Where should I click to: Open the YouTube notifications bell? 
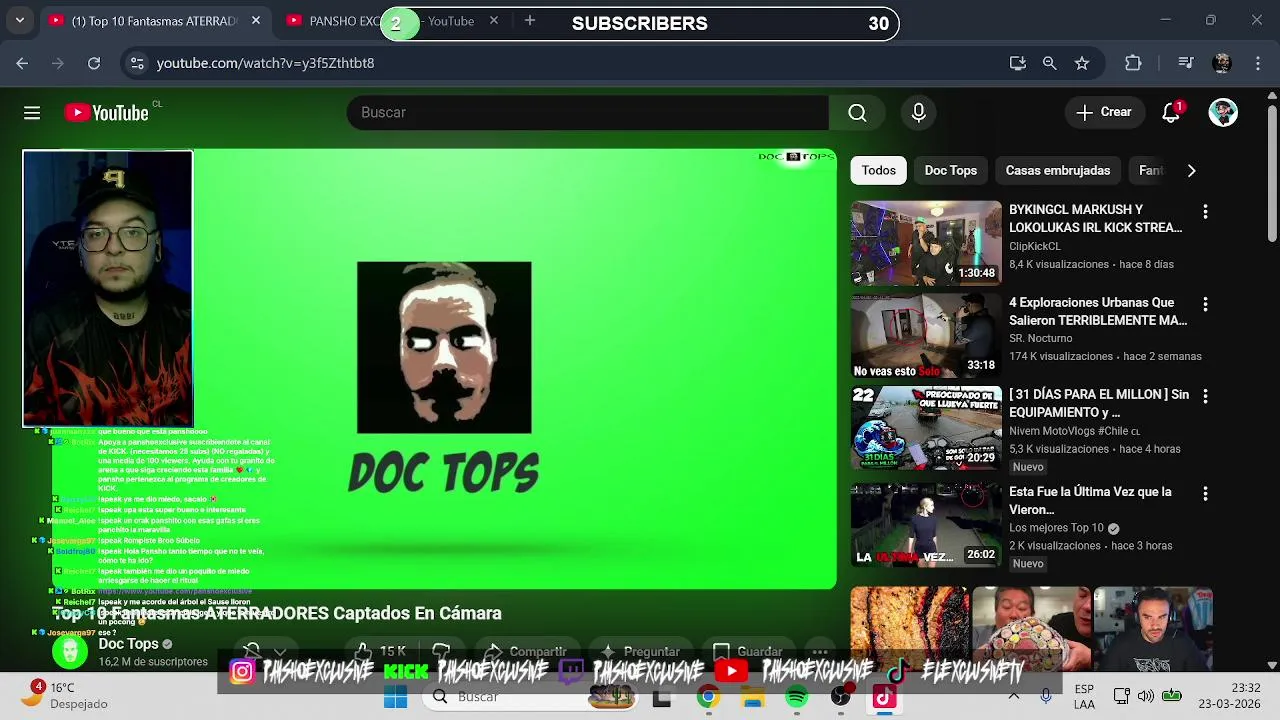click(1171, 112)
